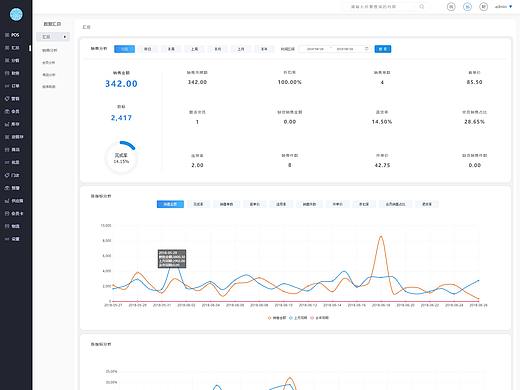Click the dark tooltip box on the chart
This screenshot has width=520, height=390.
(x=172, y=259)
